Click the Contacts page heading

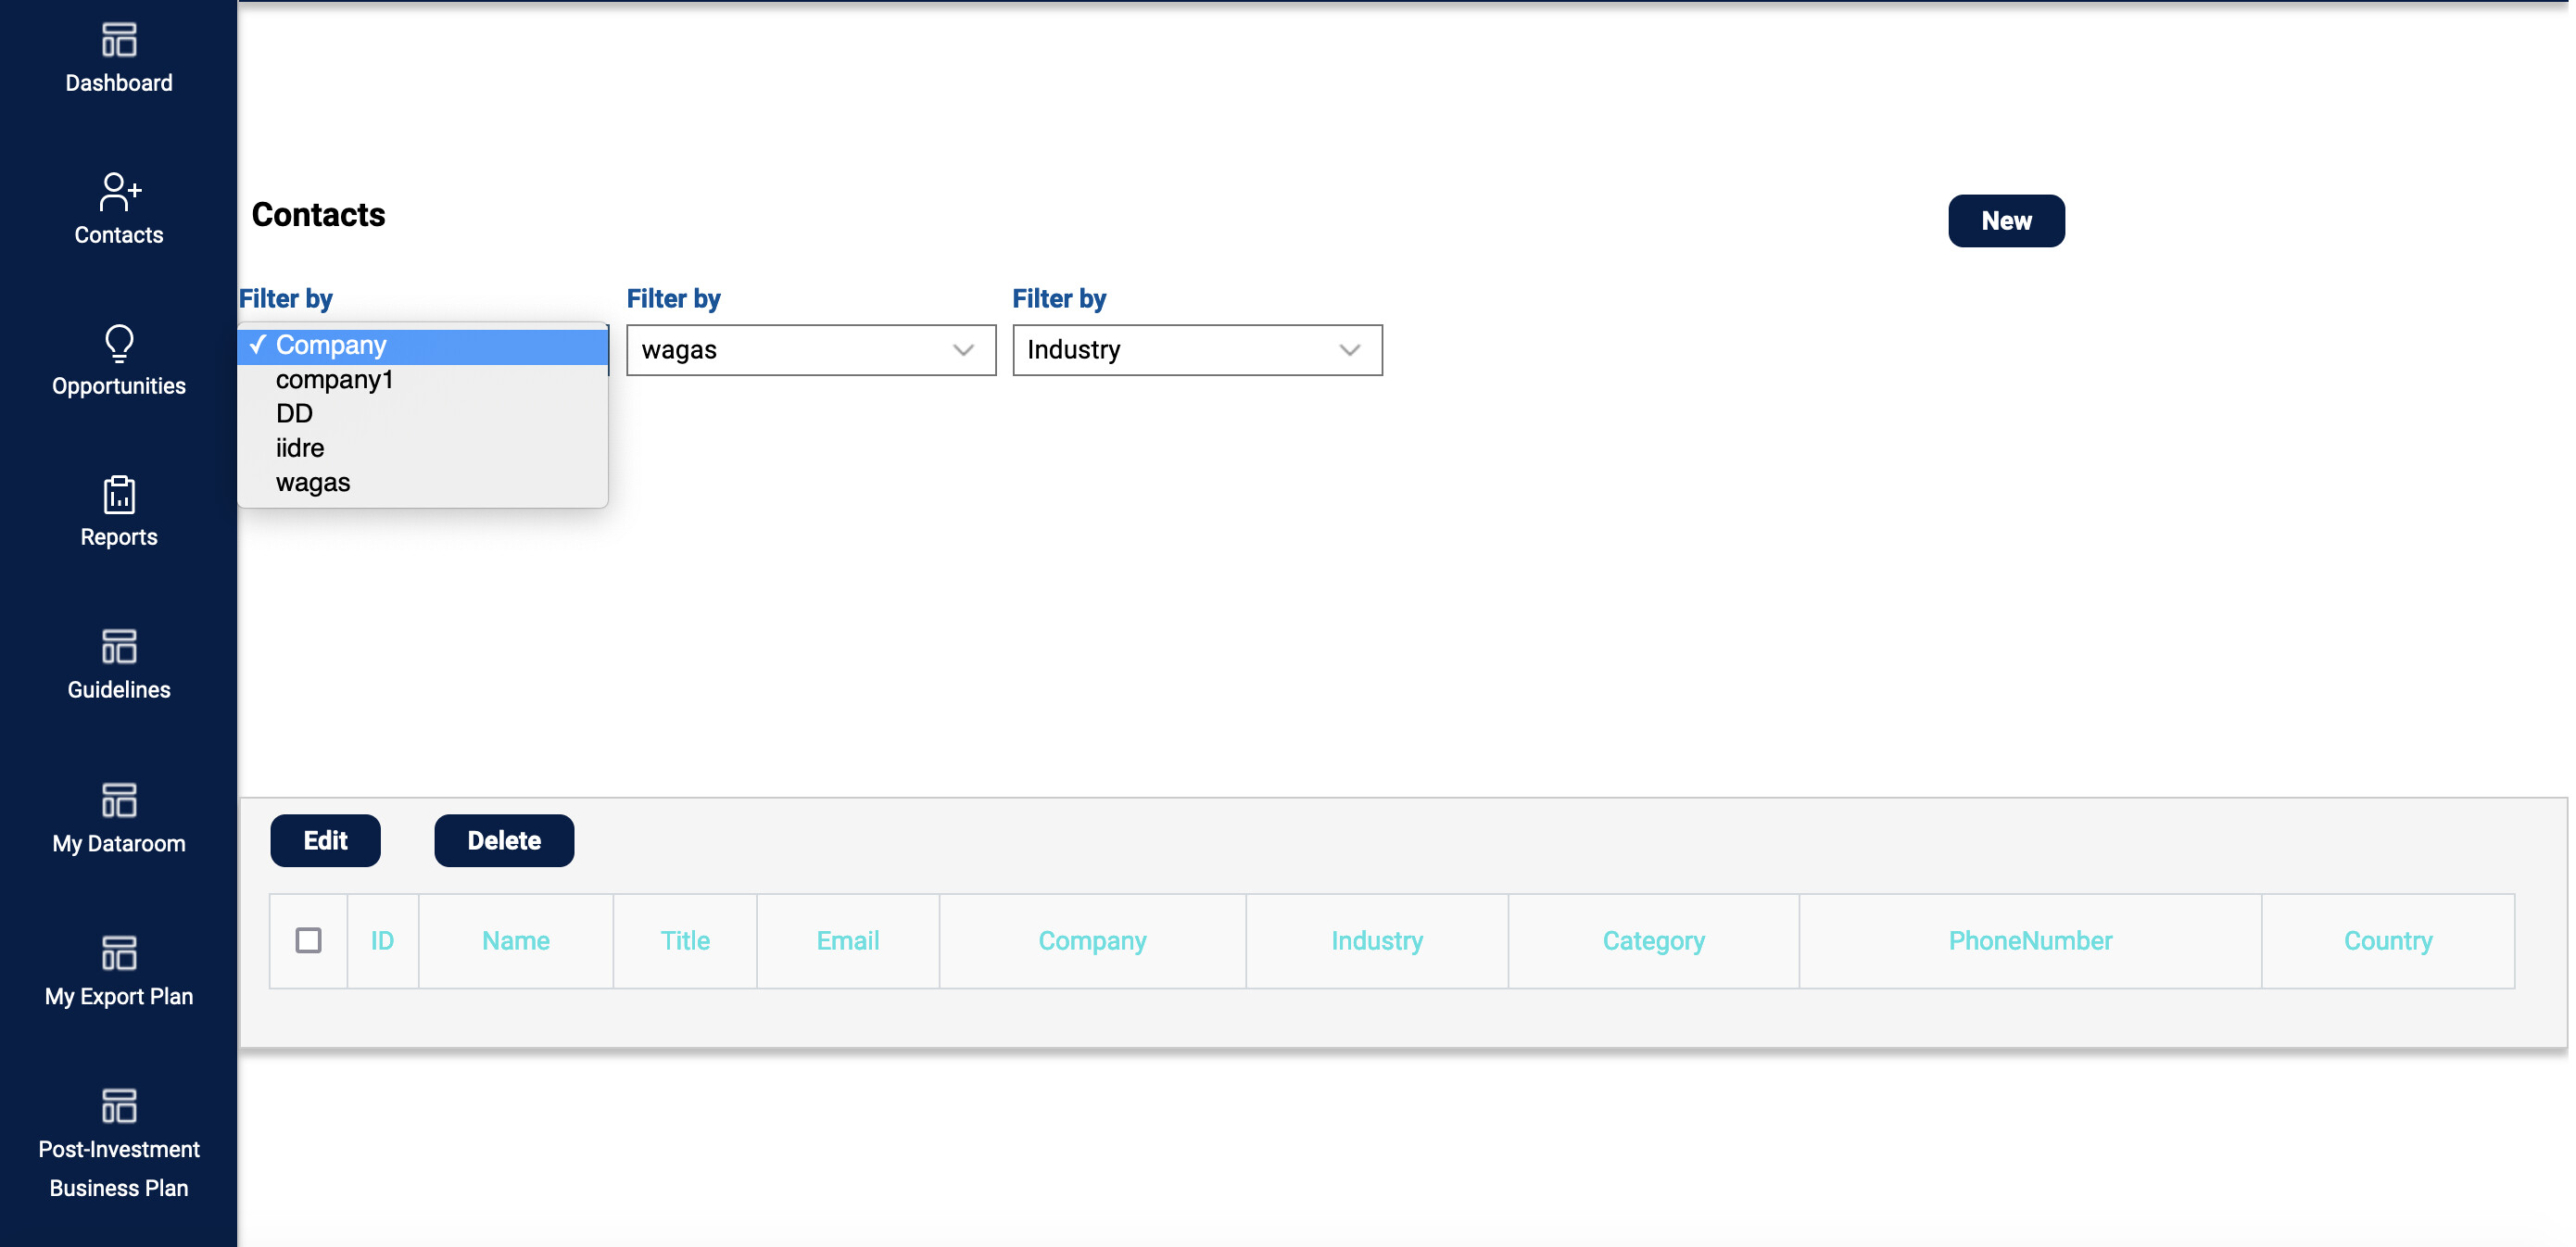point(318,215)
